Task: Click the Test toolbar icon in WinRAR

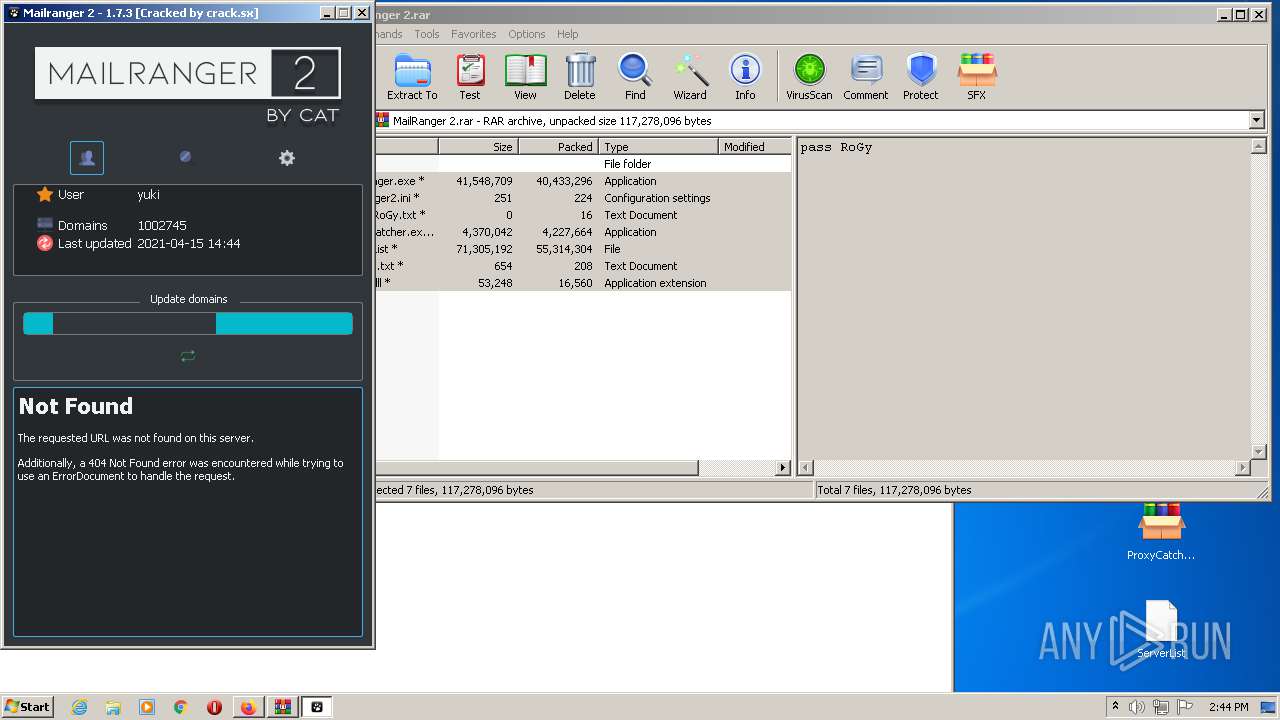Action: (x=470, y=77)
